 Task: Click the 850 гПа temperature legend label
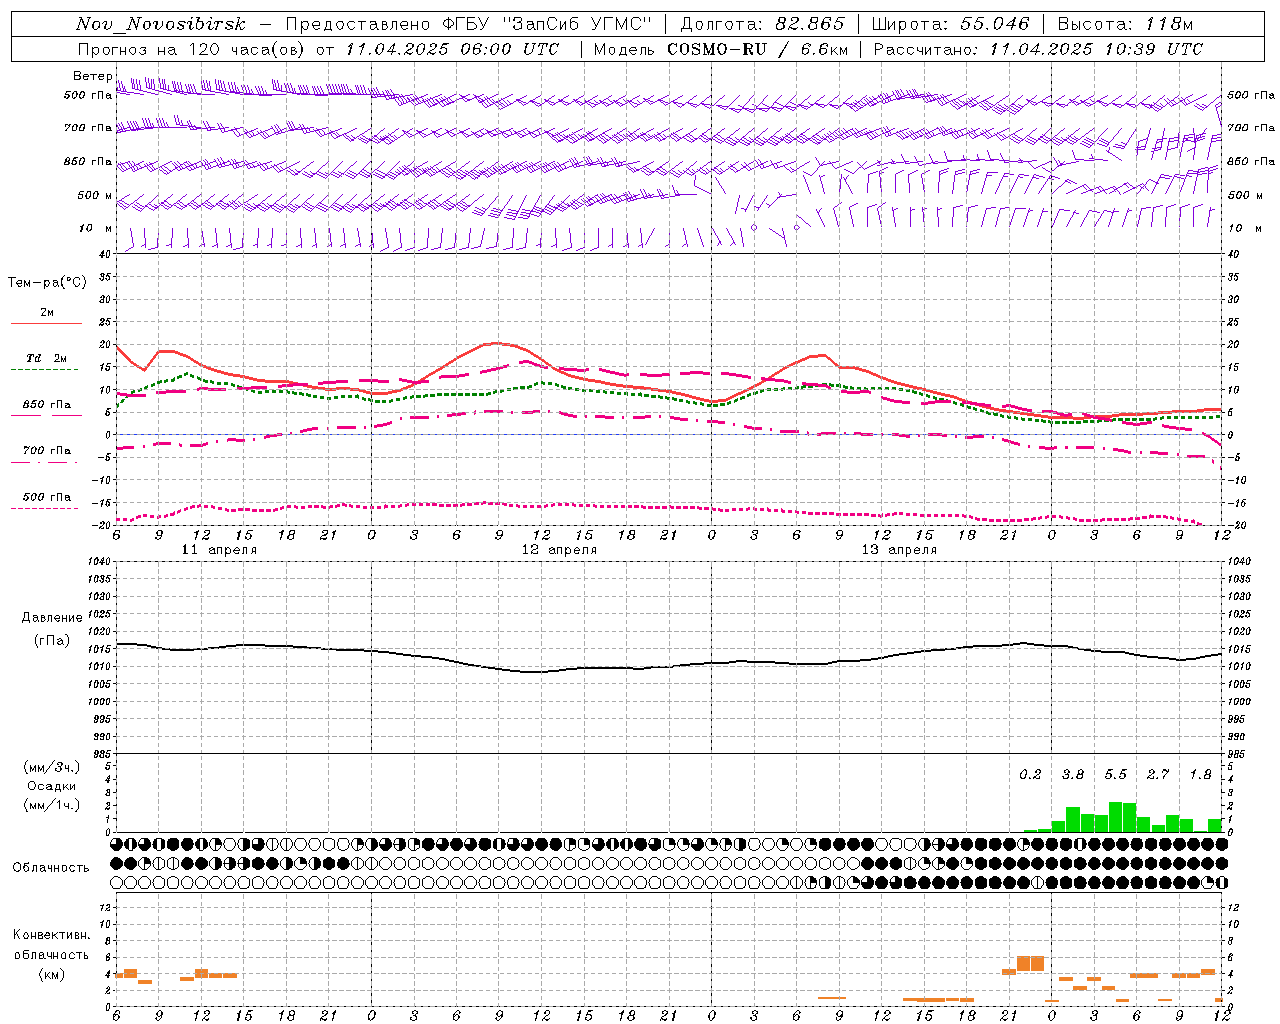point(47,404)
